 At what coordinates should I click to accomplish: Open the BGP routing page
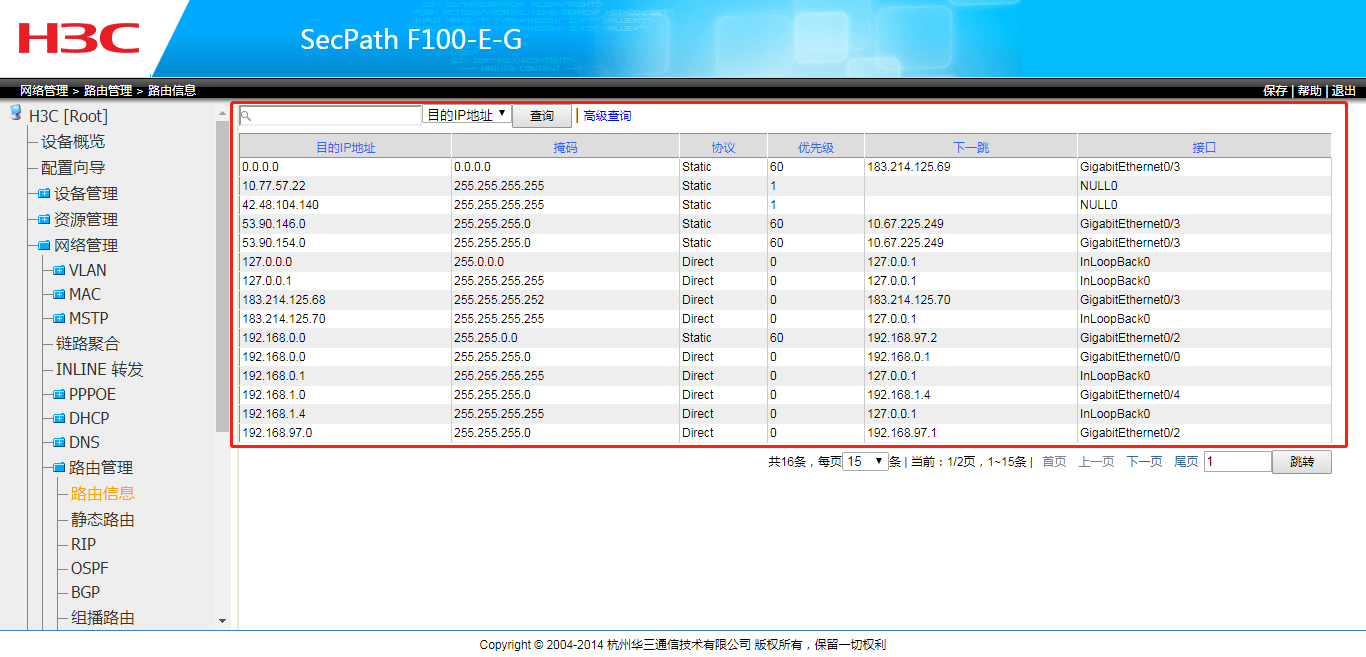pyautogui.click(x=86, y=592)
